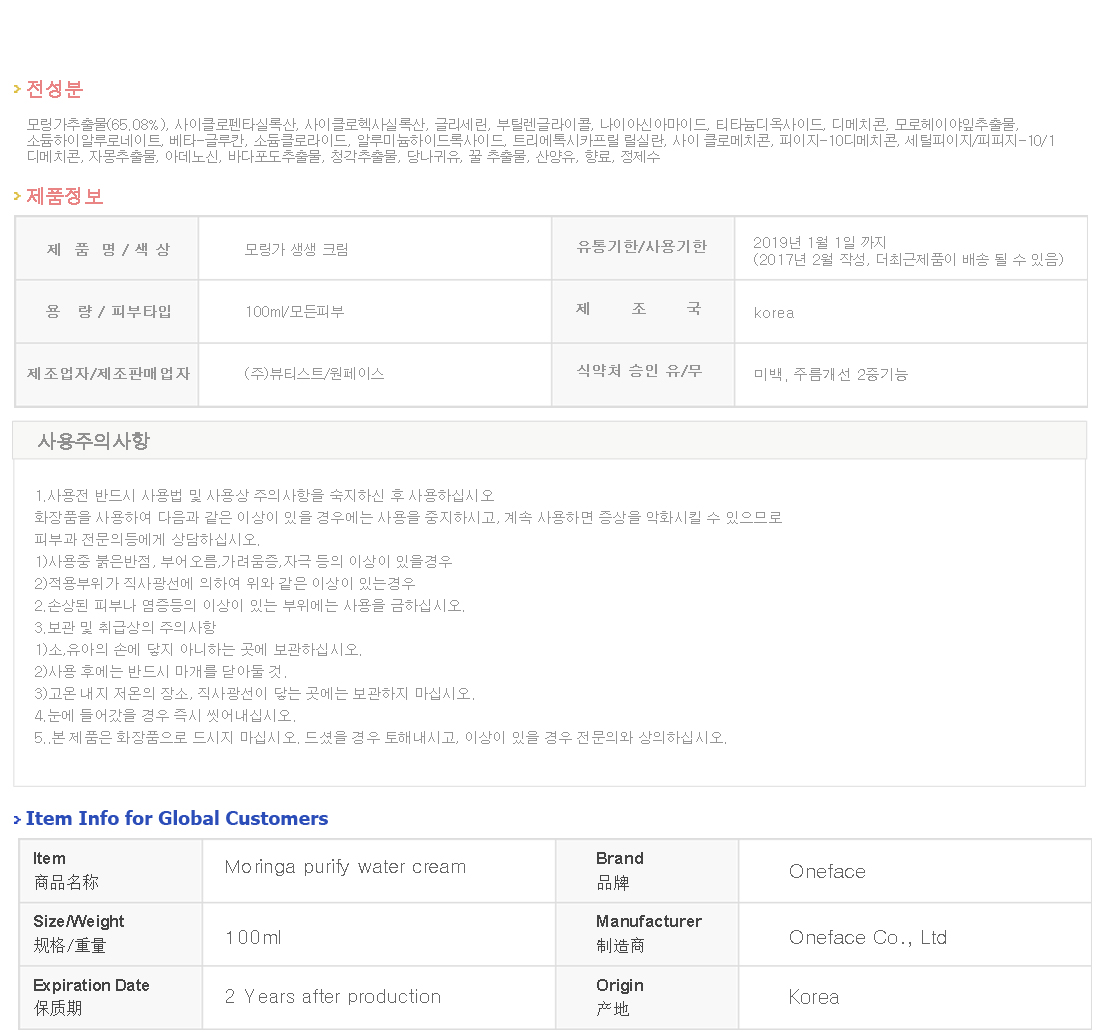The image size is (1100, 1035).
Task: Click the (주)뷰티스트/원페이스 manufacturer text
Action: coord(314,374)
